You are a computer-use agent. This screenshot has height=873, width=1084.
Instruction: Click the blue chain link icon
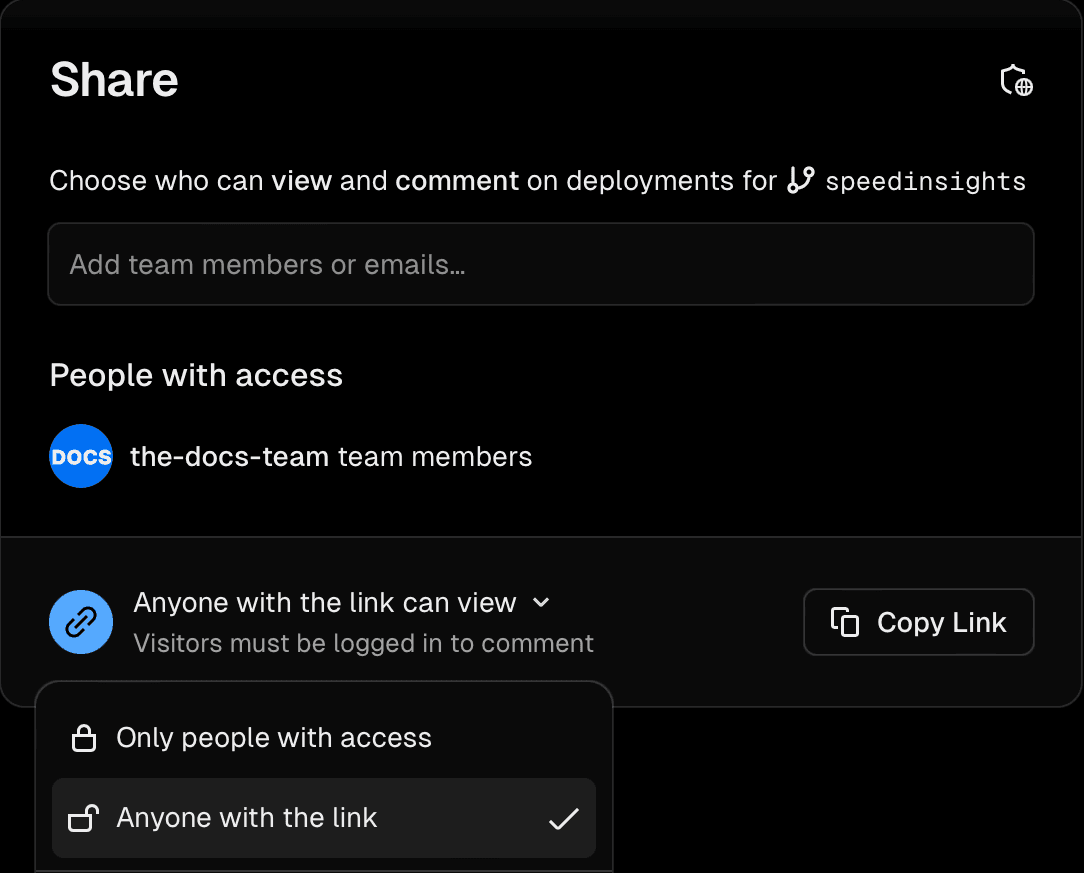click(x=81, y=622)
